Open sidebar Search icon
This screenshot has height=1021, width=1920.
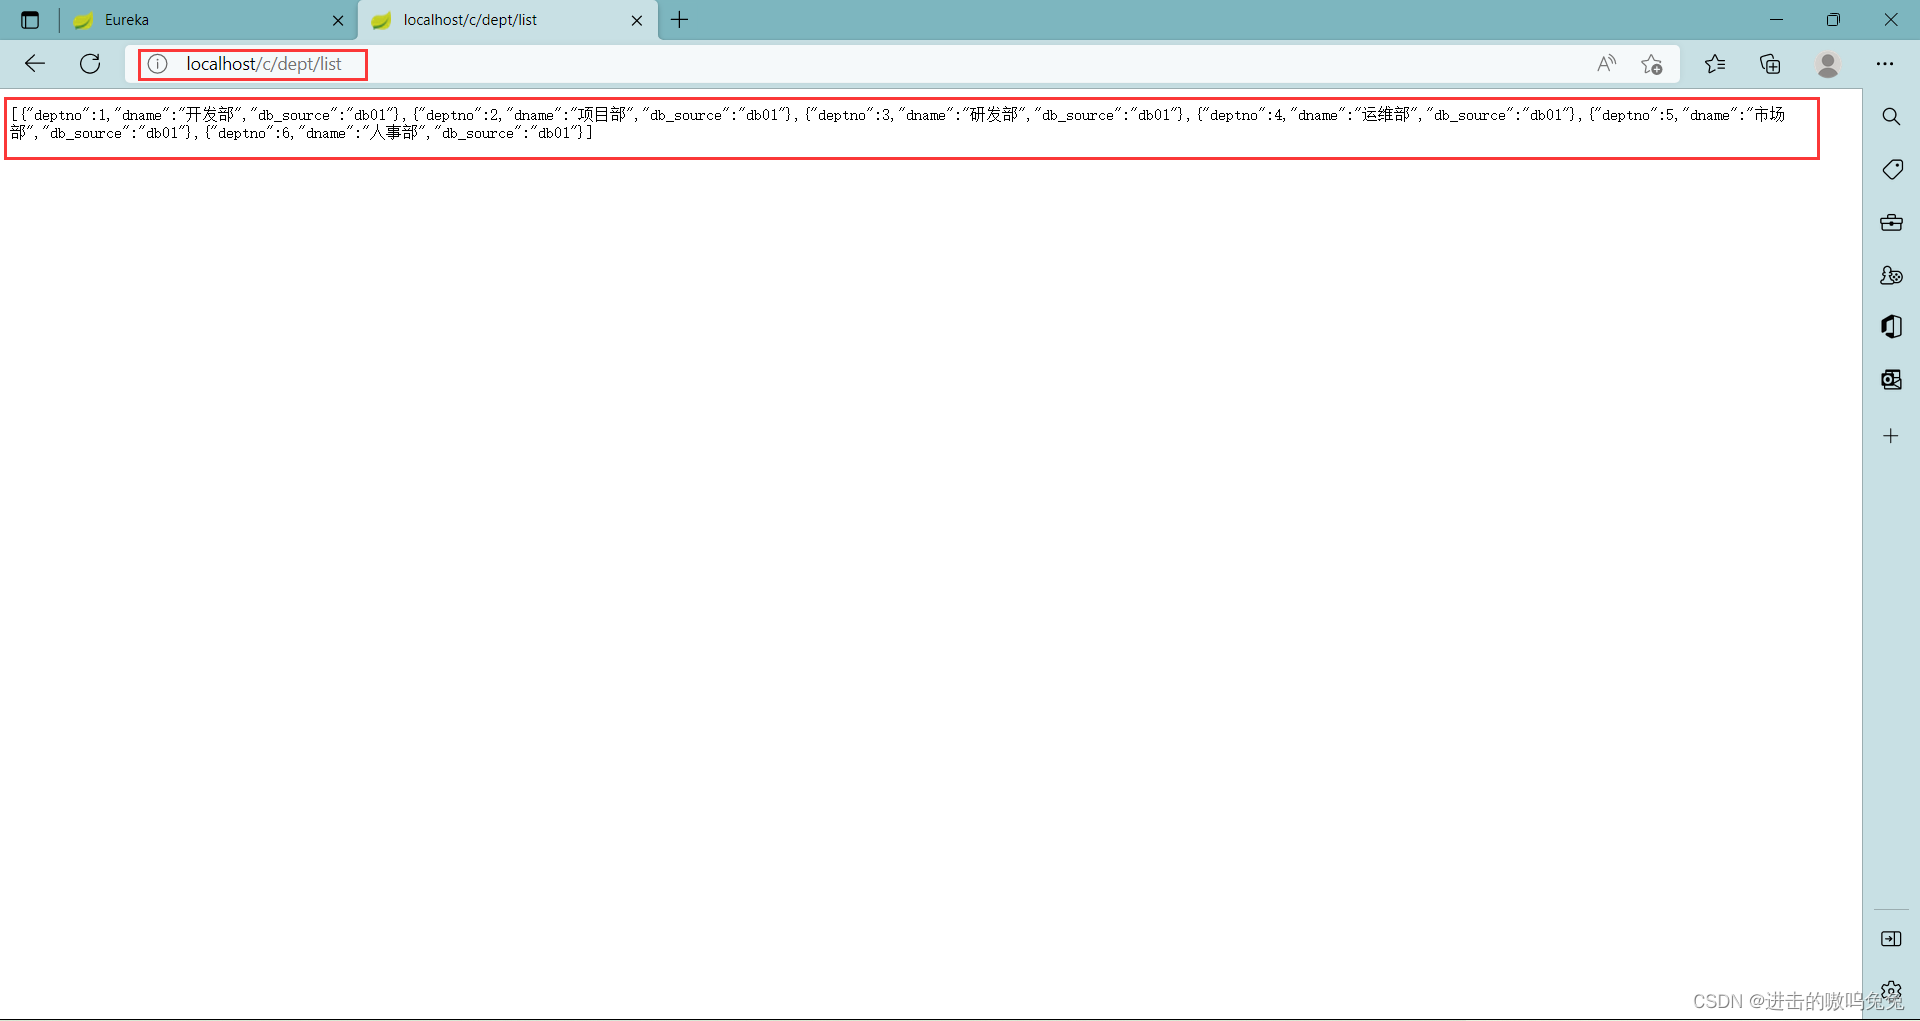(x=1891, y=117)
